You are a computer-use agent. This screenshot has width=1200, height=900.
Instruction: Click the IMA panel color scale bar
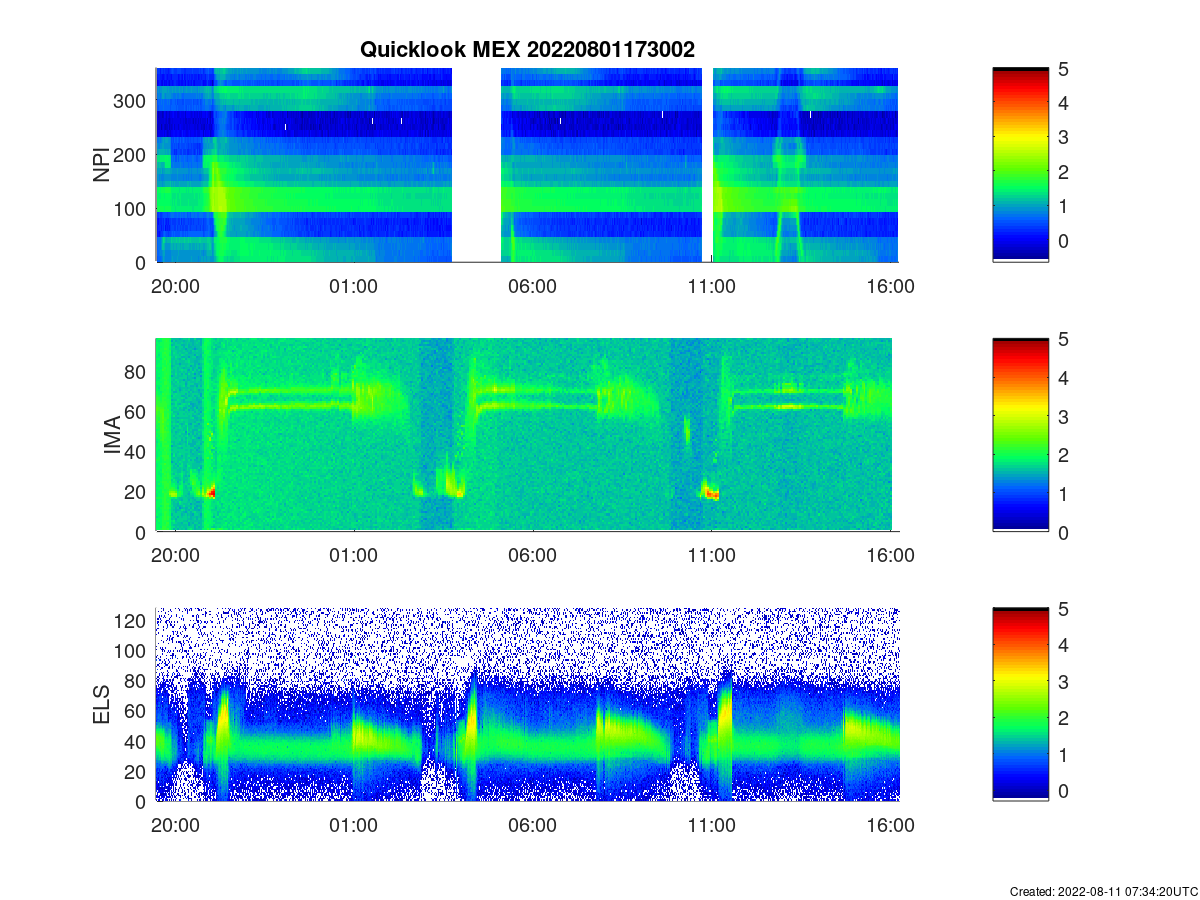(1020, 435)
